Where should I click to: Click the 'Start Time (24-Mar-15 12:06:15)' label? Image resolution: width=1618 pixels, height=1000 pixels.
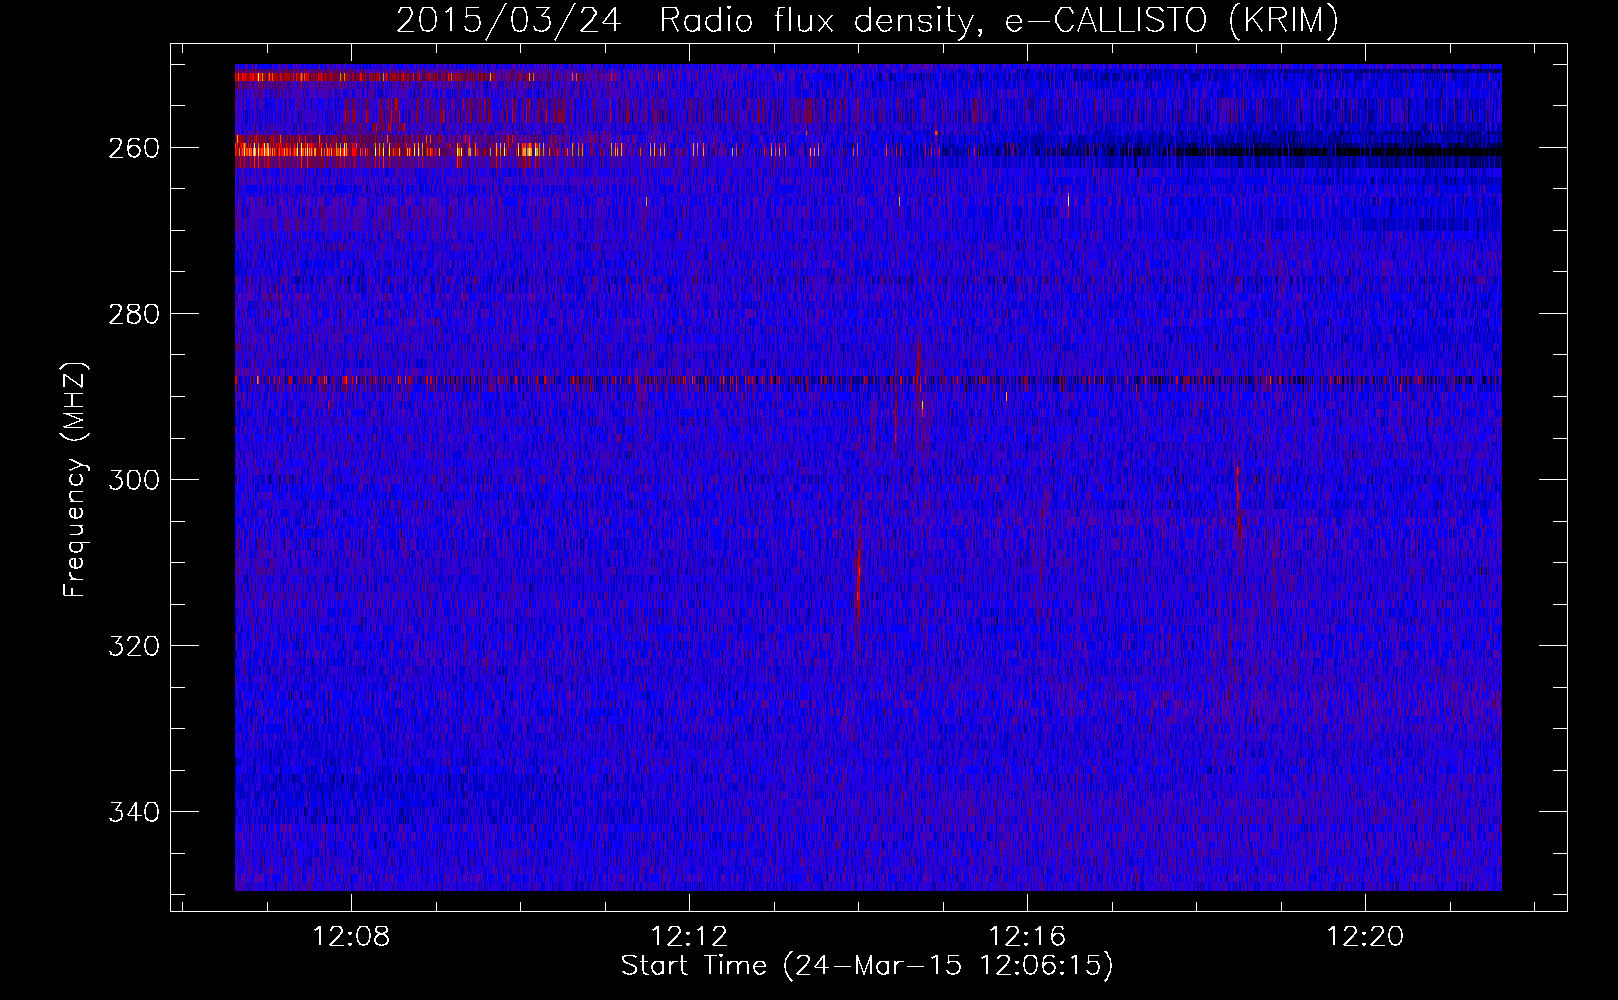click(x=867, y=966)
